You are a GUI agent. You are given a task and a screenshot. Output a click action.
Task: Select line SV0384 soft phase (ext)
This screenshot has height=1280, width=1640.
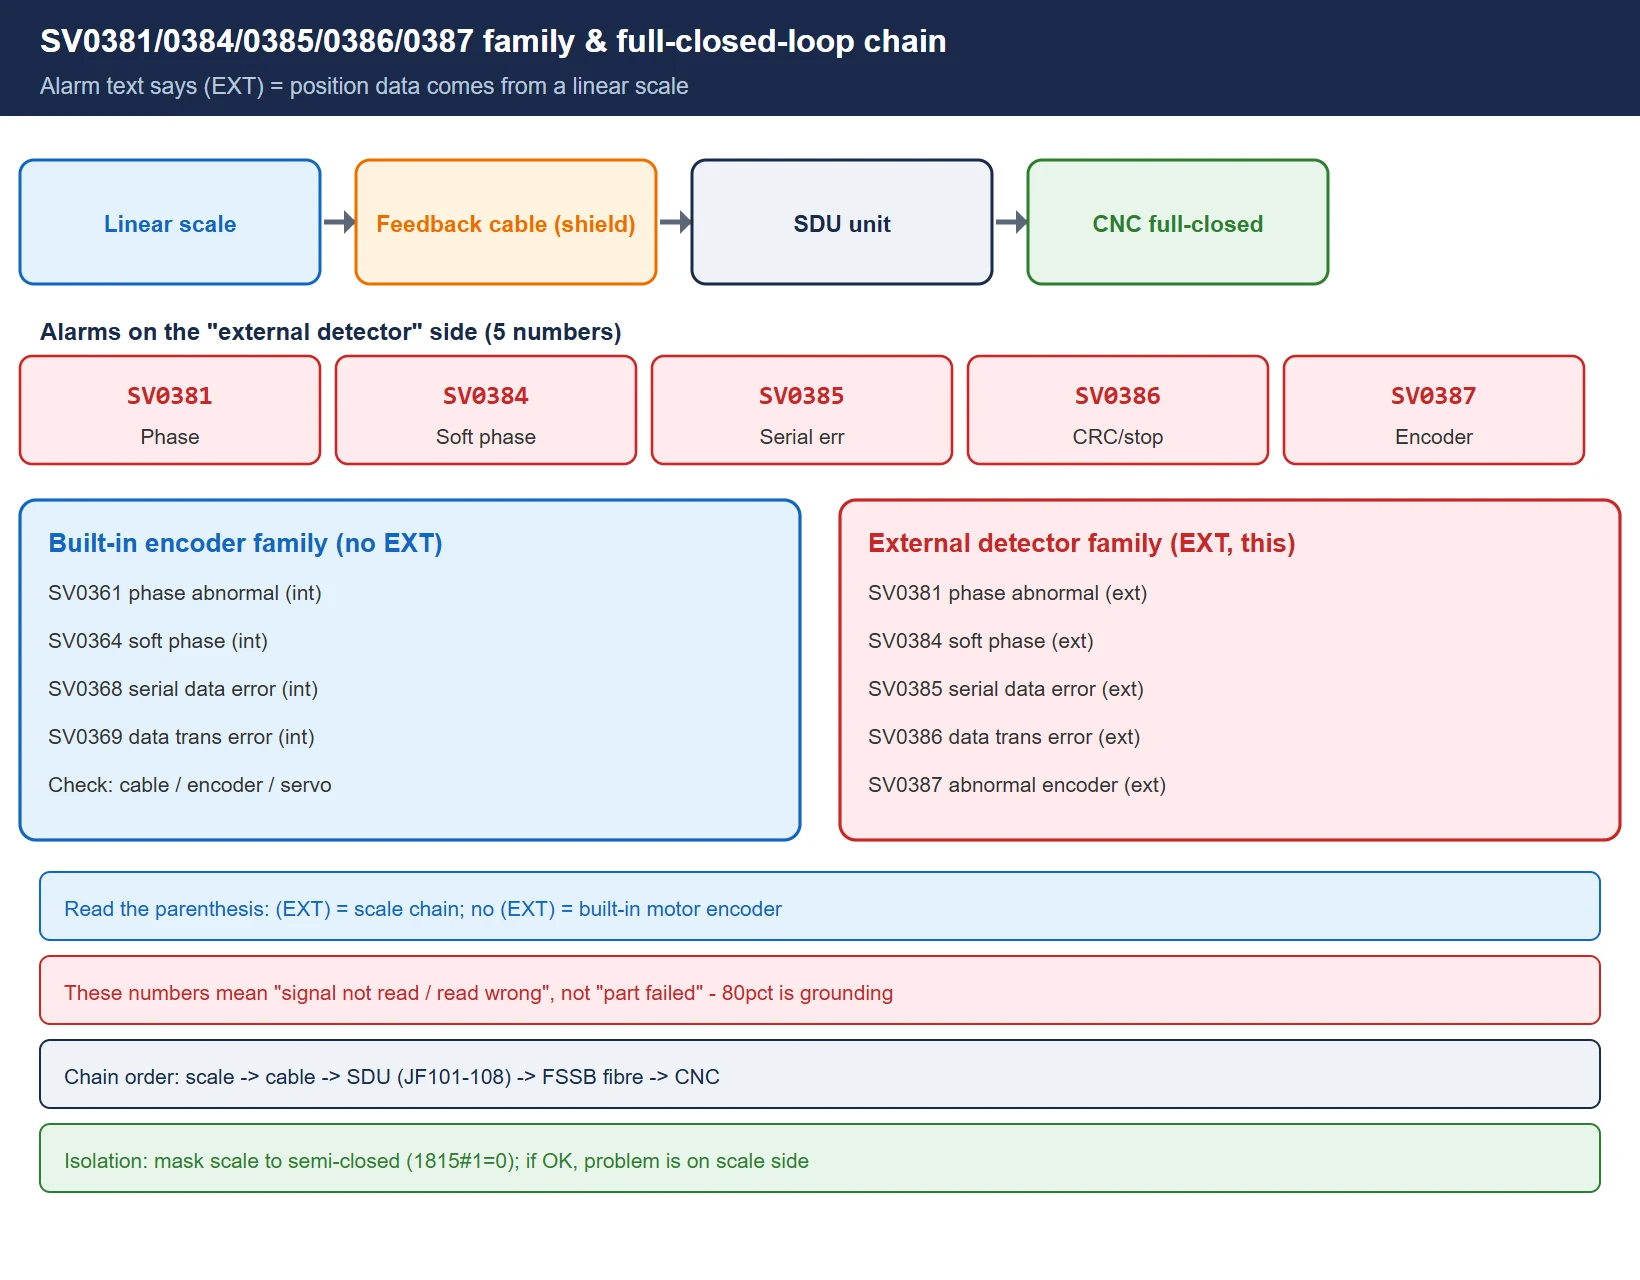pyautogui.click(x=981, y=641)
